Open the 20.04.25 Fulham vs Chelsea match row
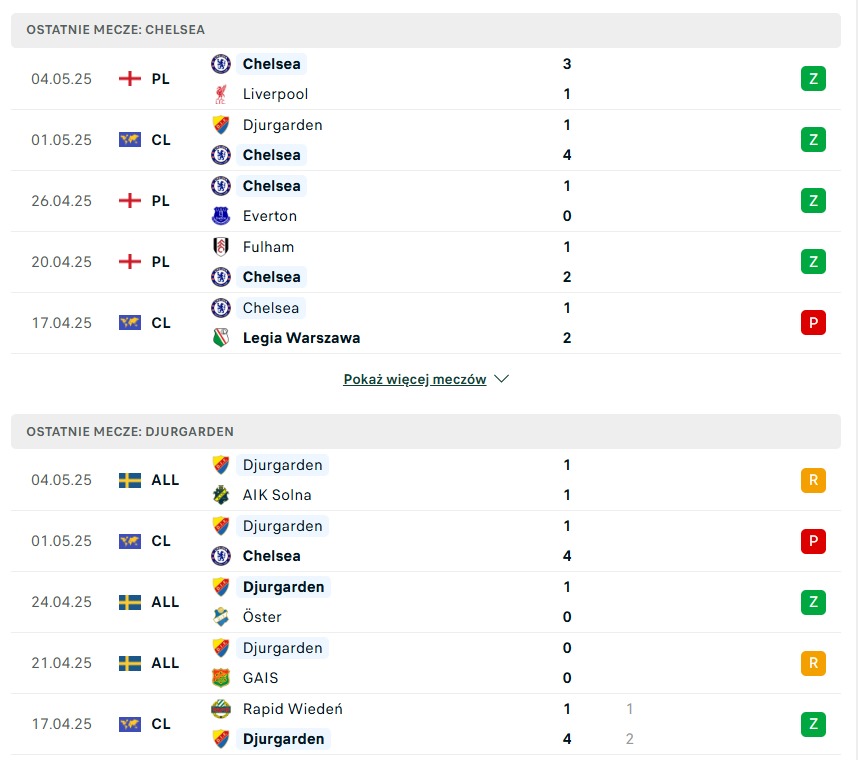The width and height of the screenshot is (858, 760). coord(426,262)
